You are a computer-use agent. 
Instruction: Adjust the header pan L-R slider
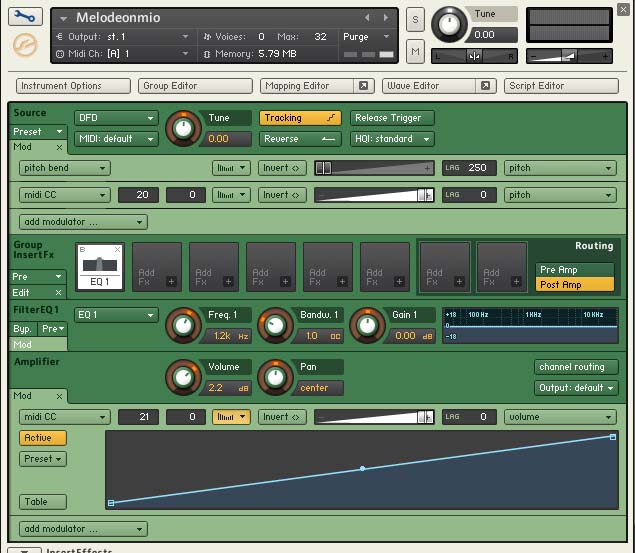474,56
